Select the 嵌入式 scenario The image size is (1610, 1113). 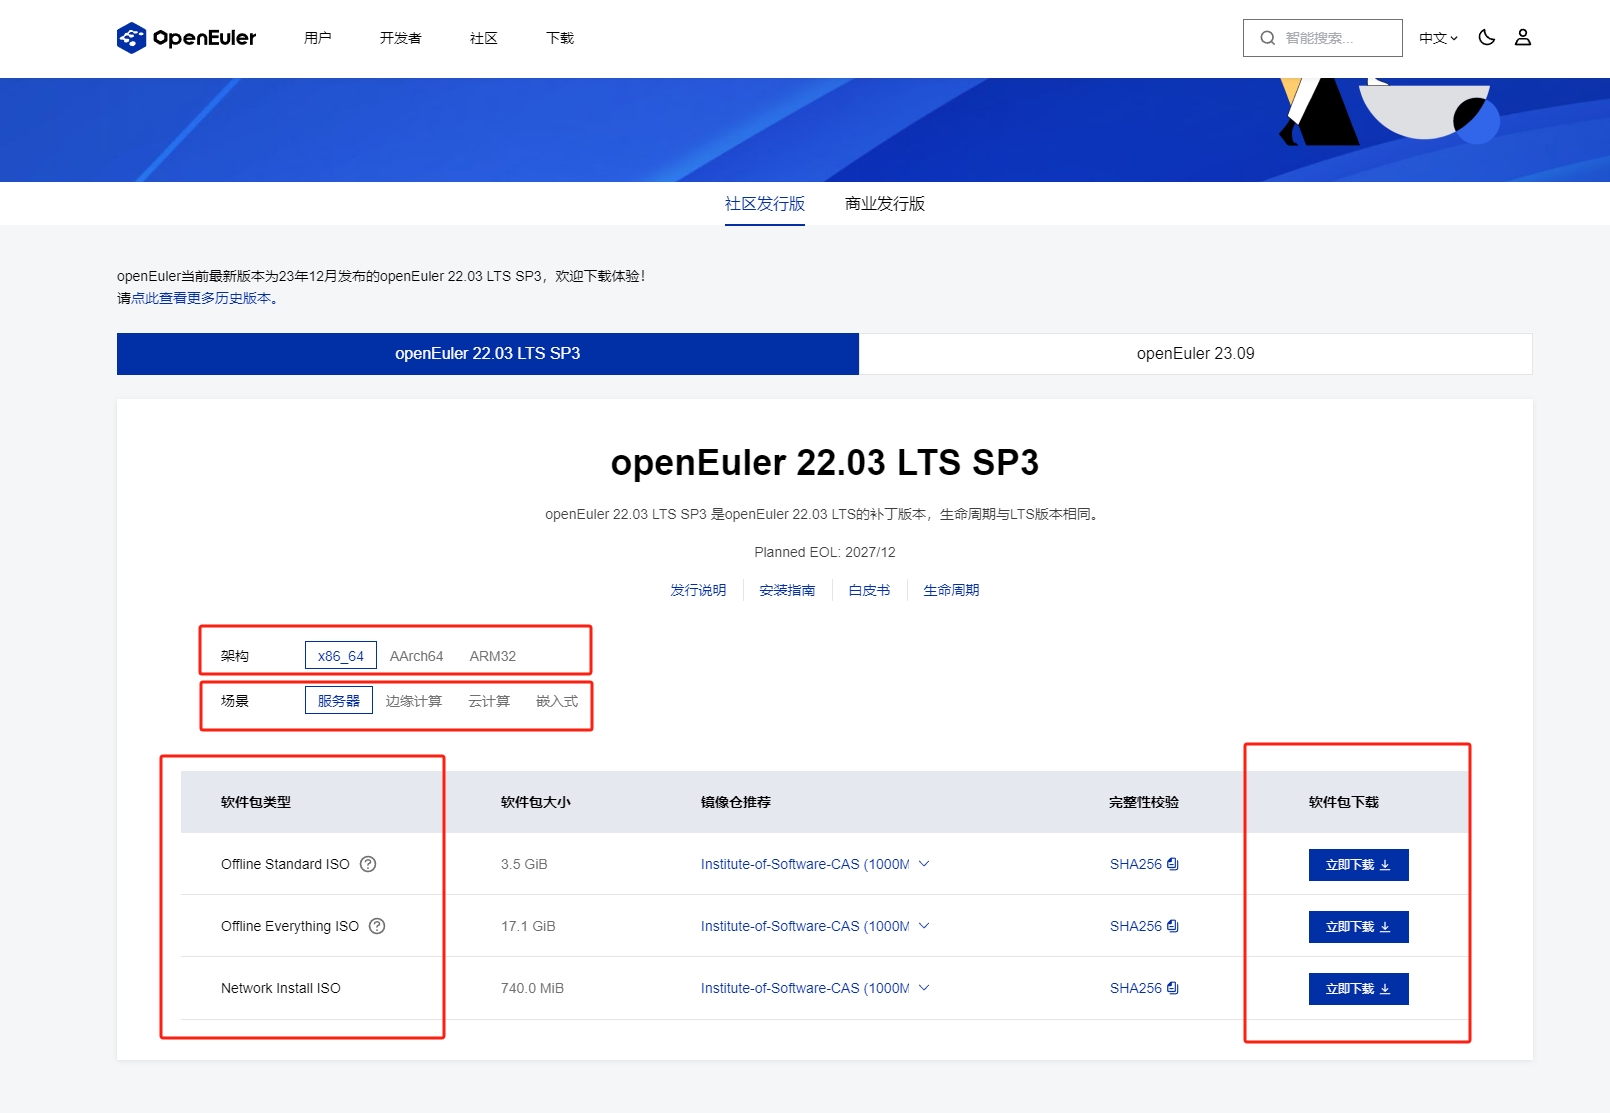coord(557,701)
